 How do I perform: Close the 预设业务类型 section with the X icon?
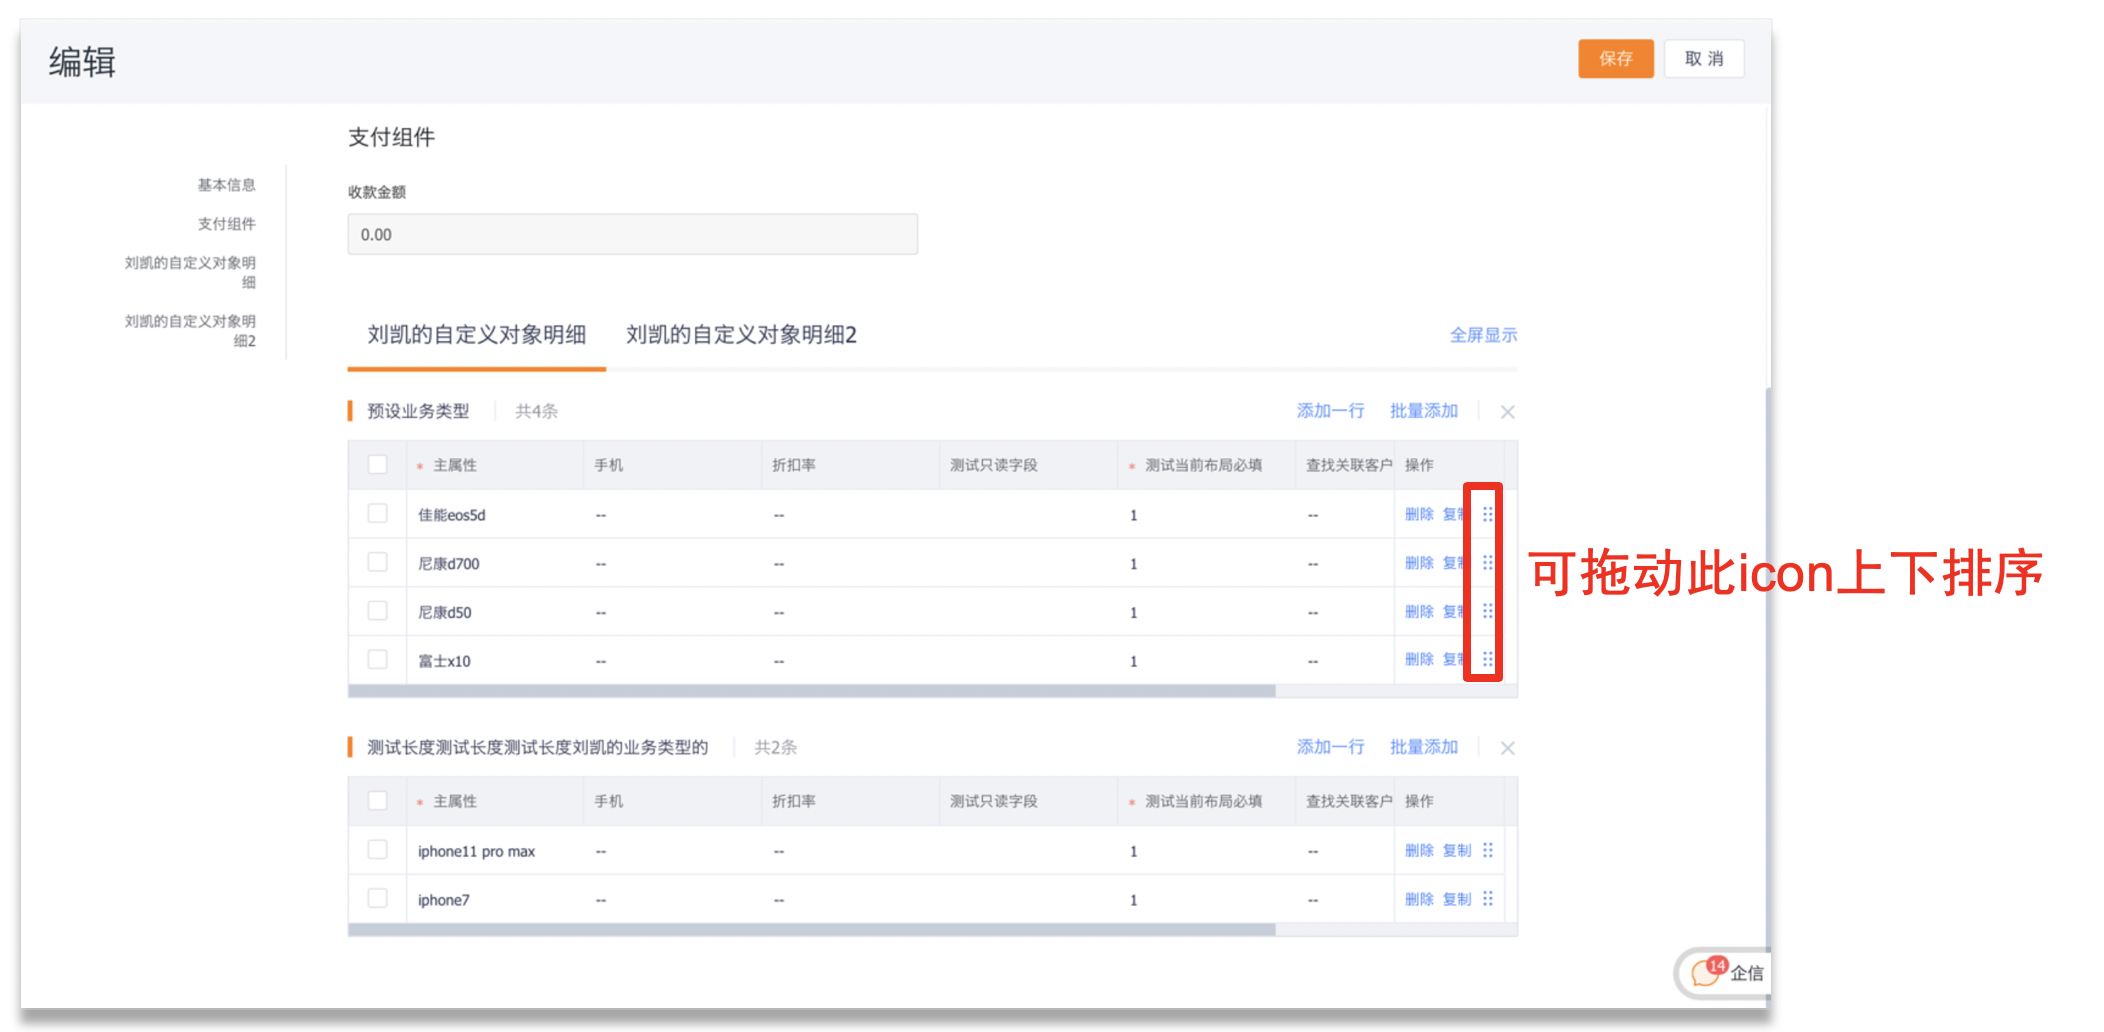(1508, 412)
